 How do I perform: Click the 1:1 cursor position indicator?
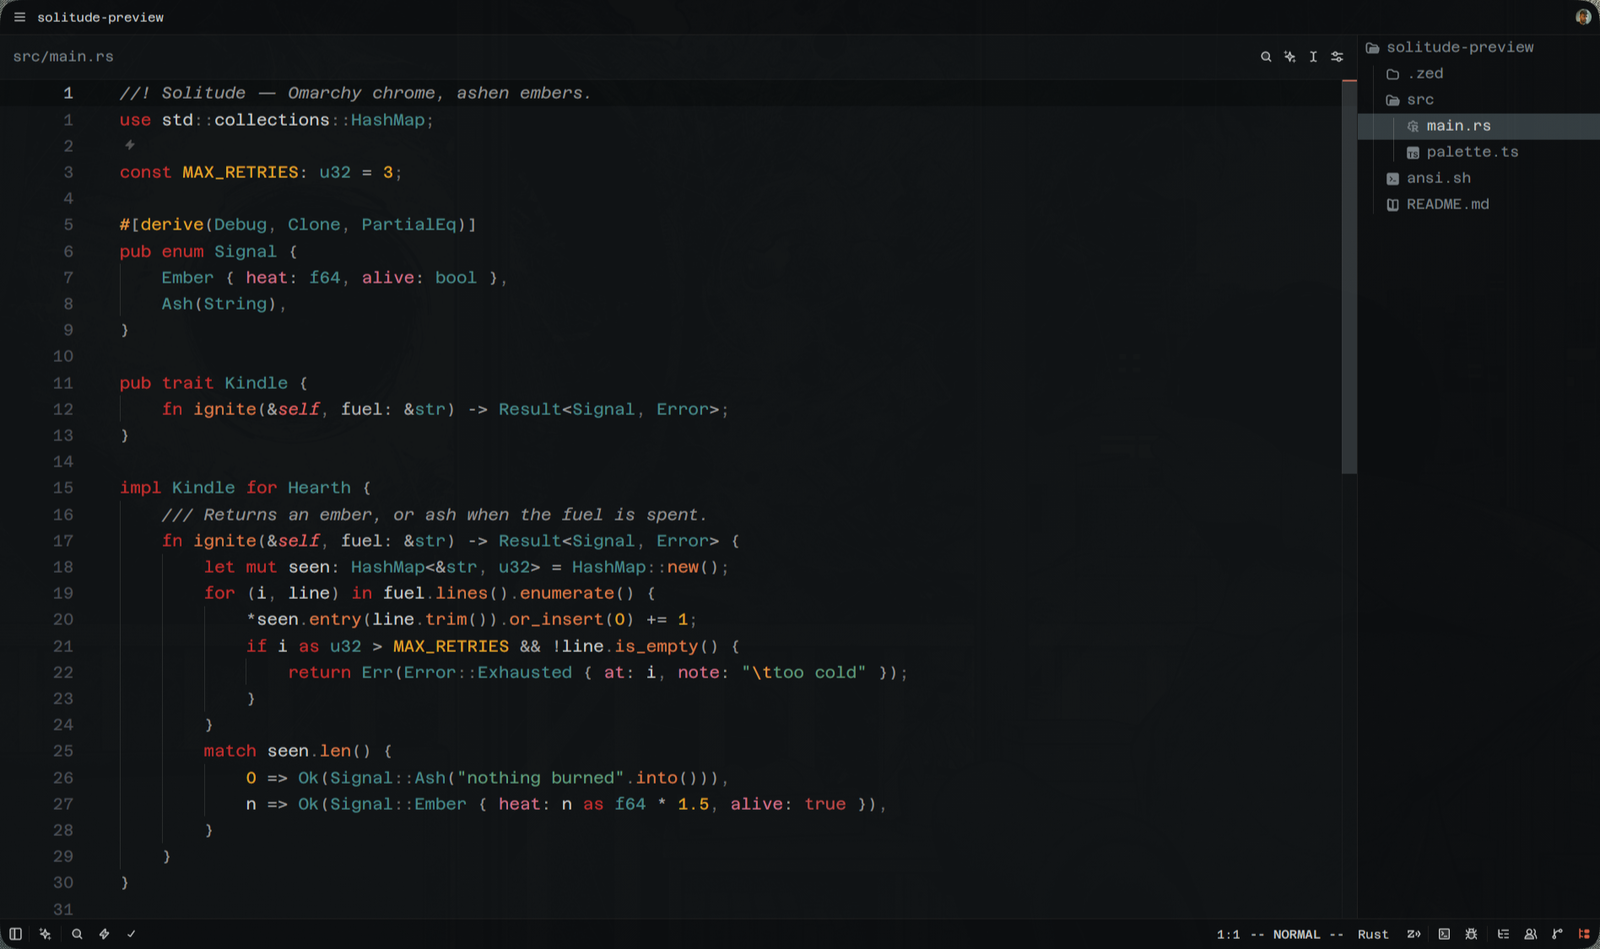[1229, 934]
